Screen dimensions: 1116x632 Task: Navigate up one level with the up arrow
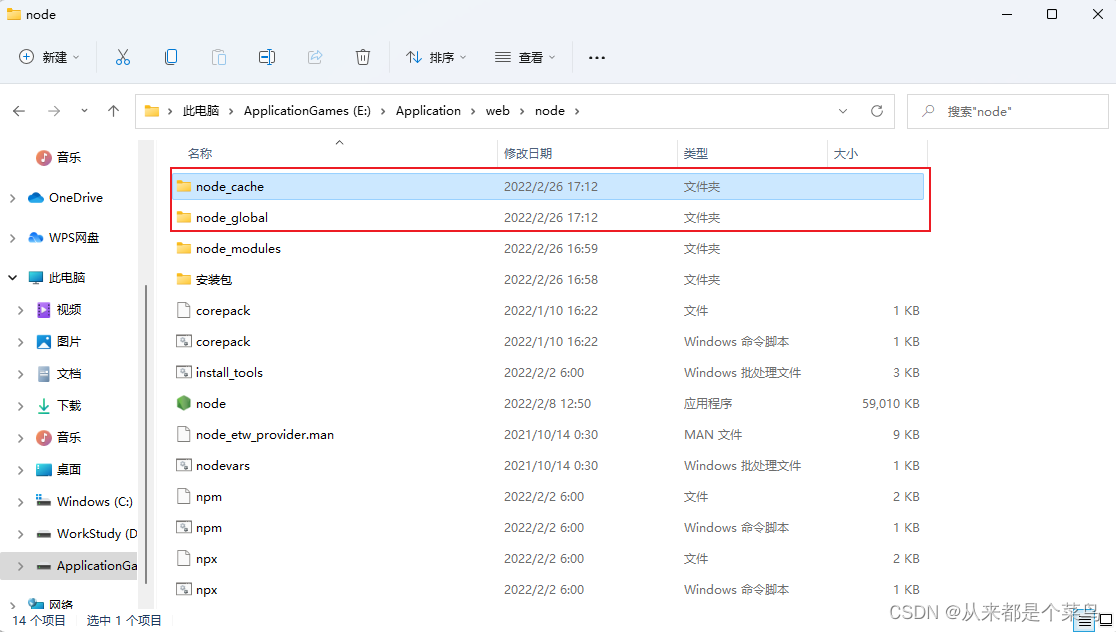112,111
